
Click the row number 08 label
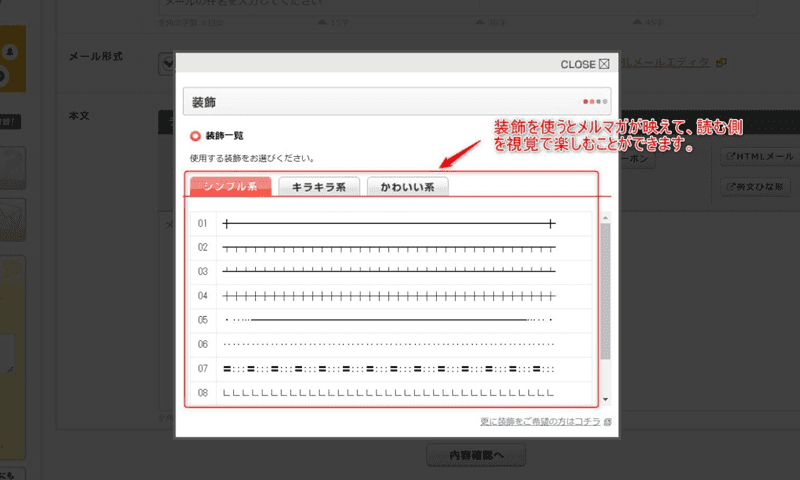click(x=203, y=393)
